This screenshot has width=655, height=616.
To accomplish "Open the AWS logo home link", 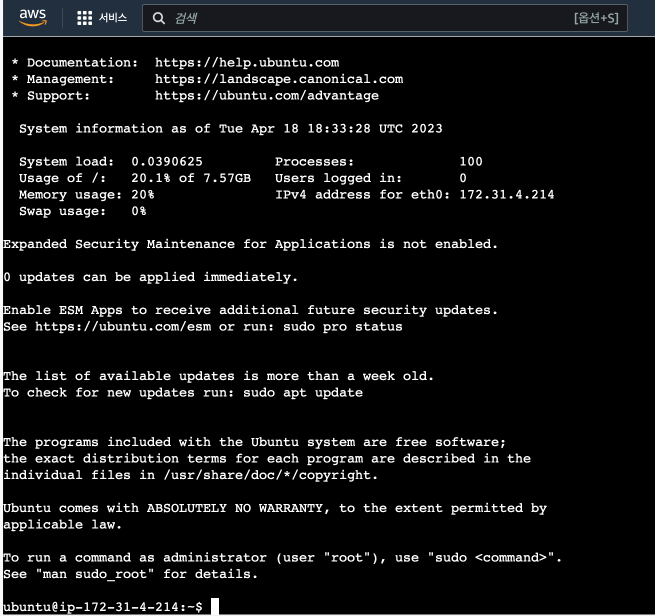I will pyautogui.click(x=33, y=18).
